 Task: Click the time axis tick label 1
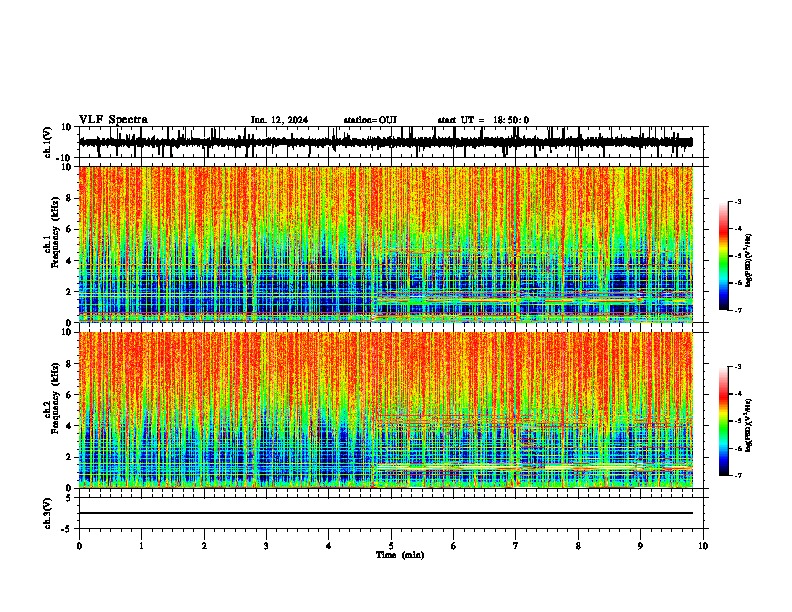[x=141, y=546]
